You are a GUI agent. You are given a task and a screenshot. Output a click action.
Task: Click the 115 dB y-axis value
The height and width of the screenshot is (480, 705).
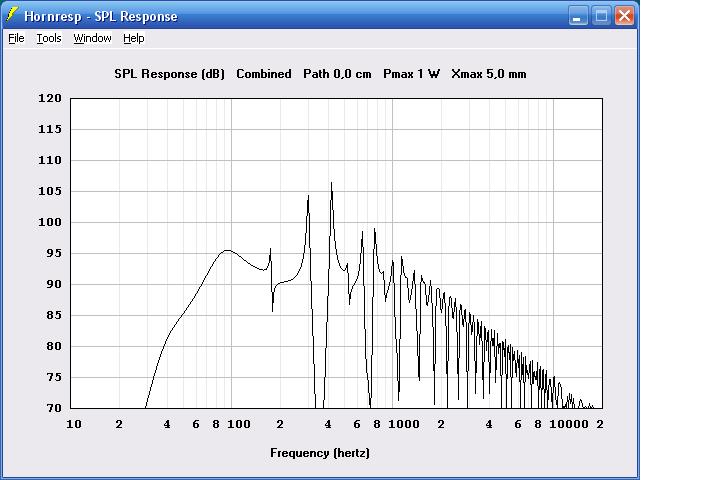click(x=49, y=129)
